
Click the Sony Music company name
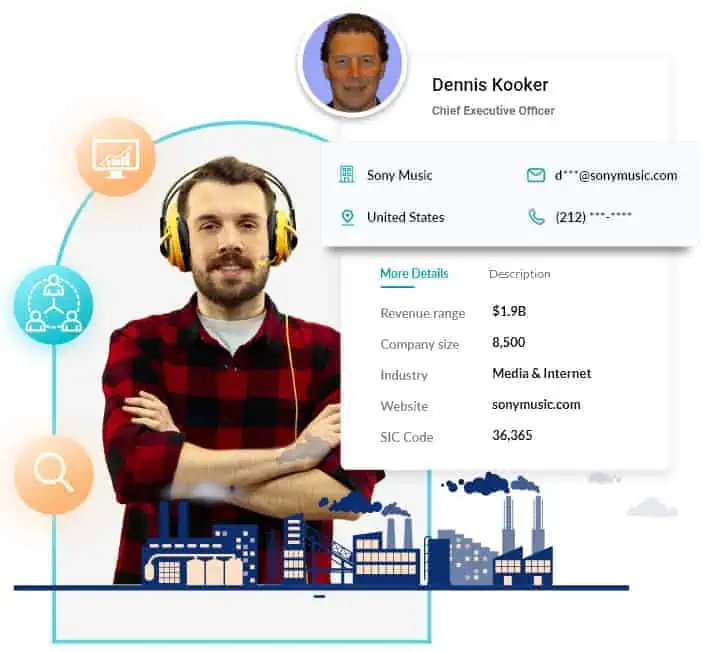tap(400, 175)
